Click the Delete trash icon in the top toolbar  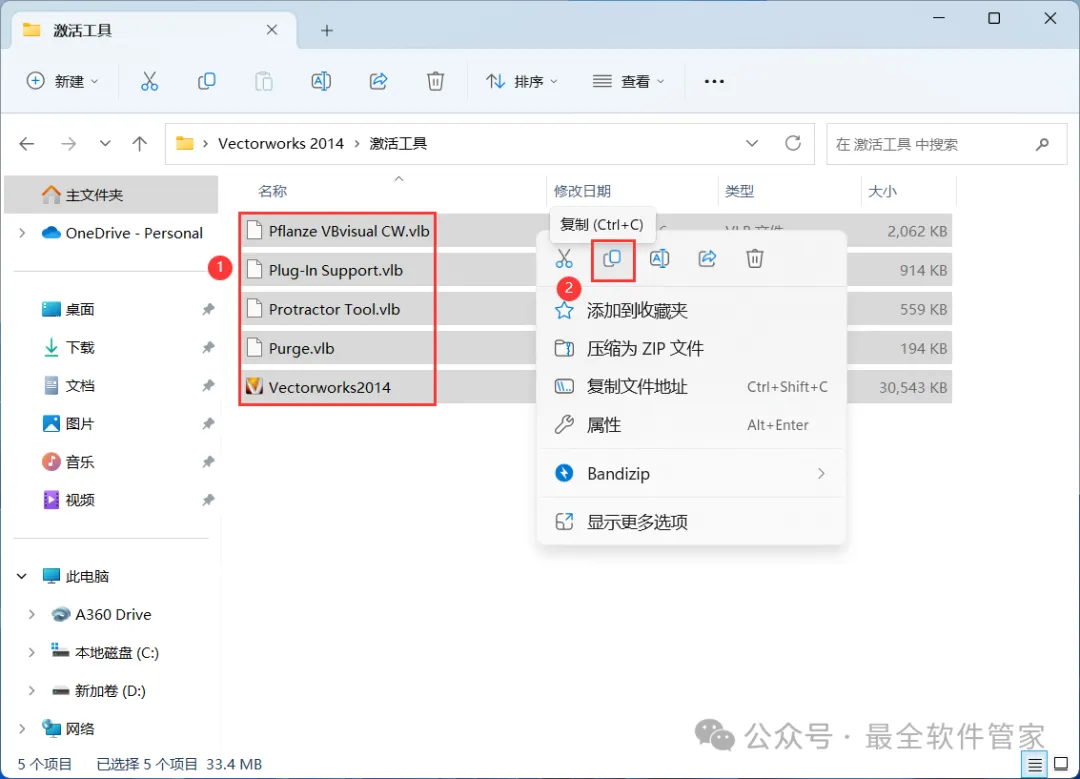pyautogui.click(x=435, y=81)
